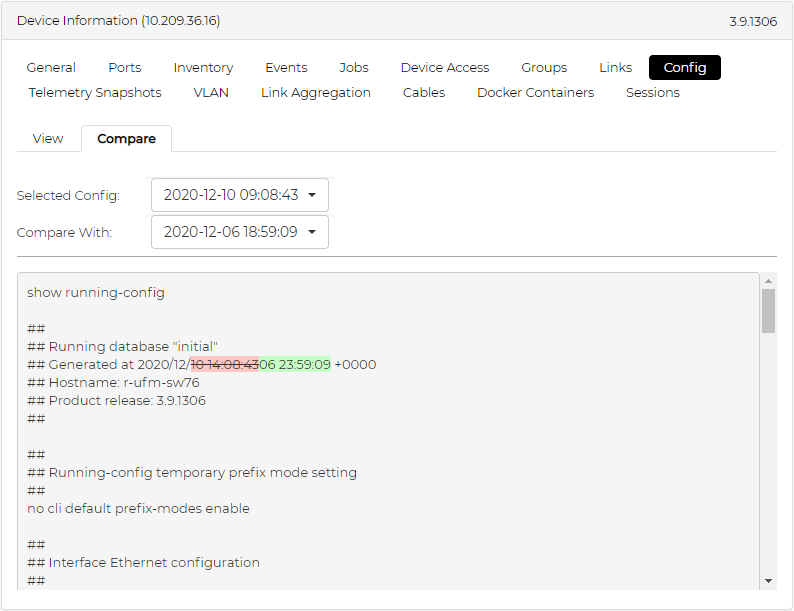The height and width of the screenshot is (611, 794).
Task: Expand the Selected Config dropdown
Action: point(240,195)
